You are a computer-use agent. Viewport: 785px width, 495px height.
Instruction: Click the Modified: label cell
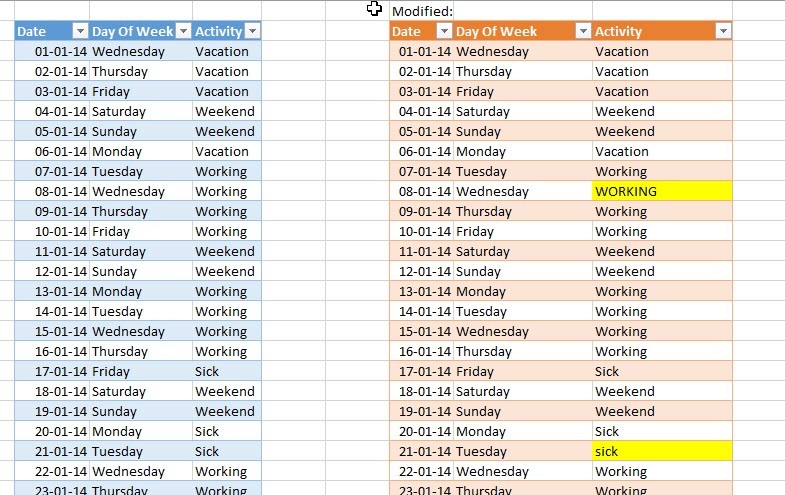422,11
